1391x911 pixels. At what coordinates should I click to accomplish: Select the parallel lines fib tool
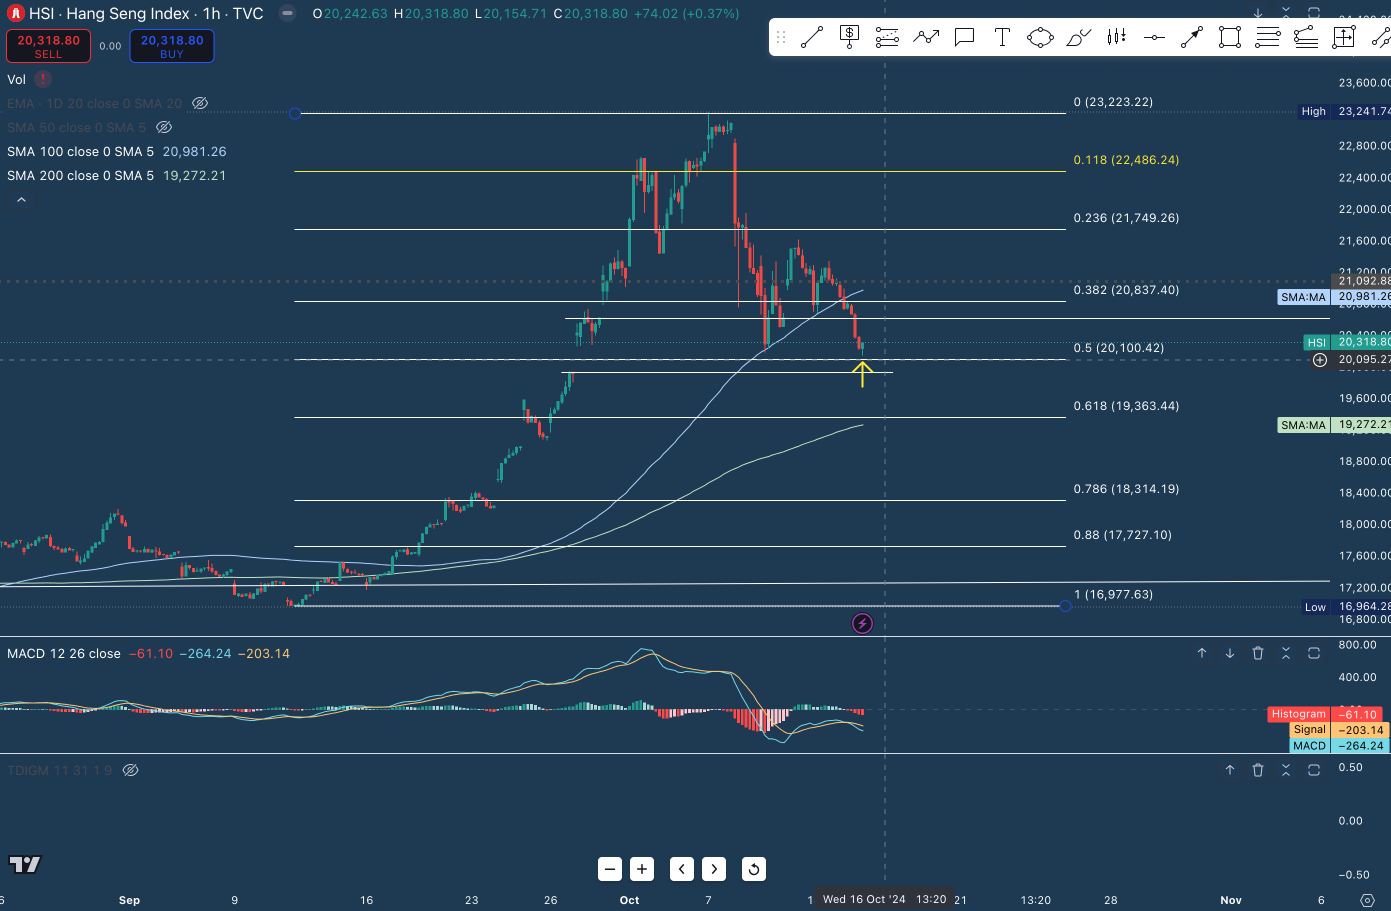(x=1268, y=38)
